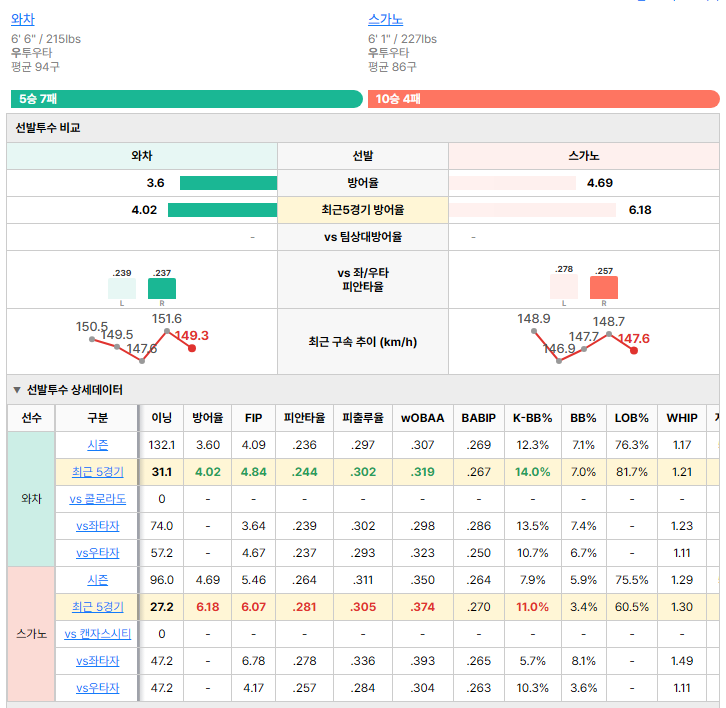Image resolution: width=726 pixels, height=708 pixels.
Task: Click 와차's season WHIP value 1.17
Action: tap(682, 445)
